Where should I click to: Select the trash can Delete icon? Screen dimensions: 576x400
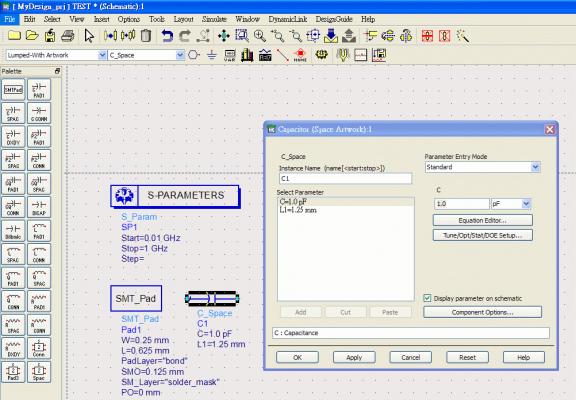click(x=146, y=36)
